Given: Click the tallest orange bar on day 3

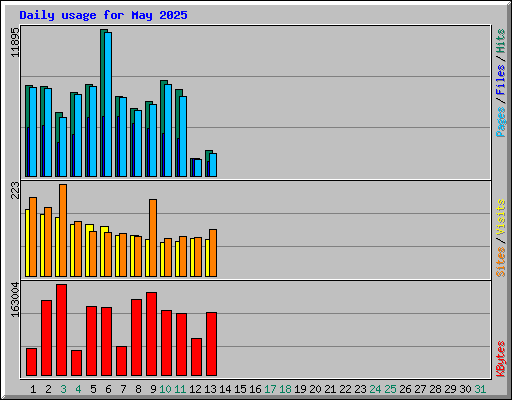Looking at the screenshot, I should [63, 230].
